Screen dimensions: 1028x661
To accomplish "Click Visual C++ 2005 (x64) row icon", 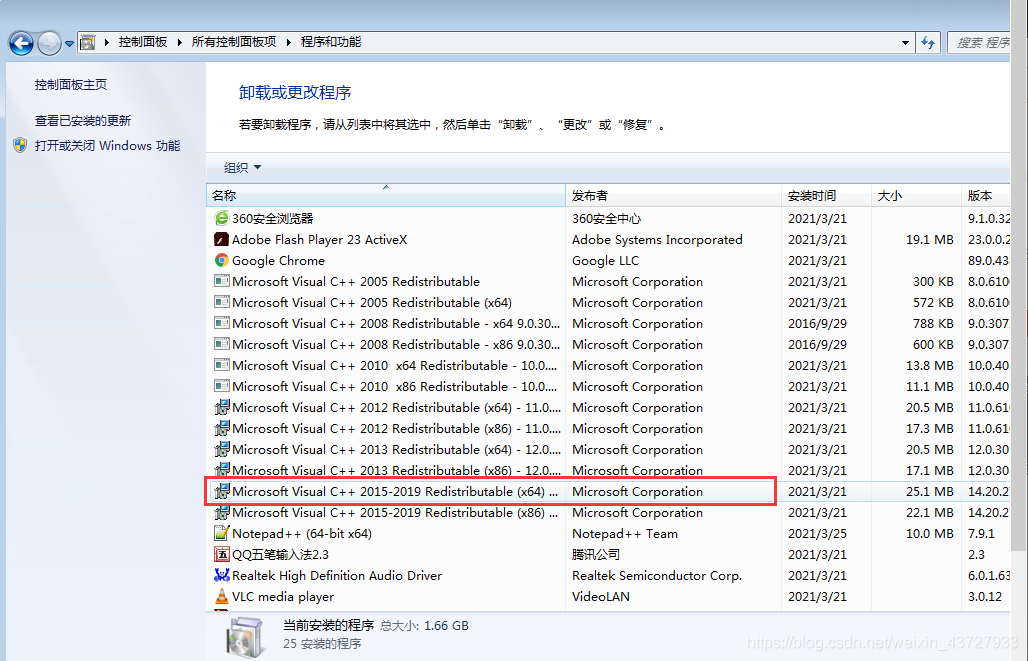I will 222,302.
